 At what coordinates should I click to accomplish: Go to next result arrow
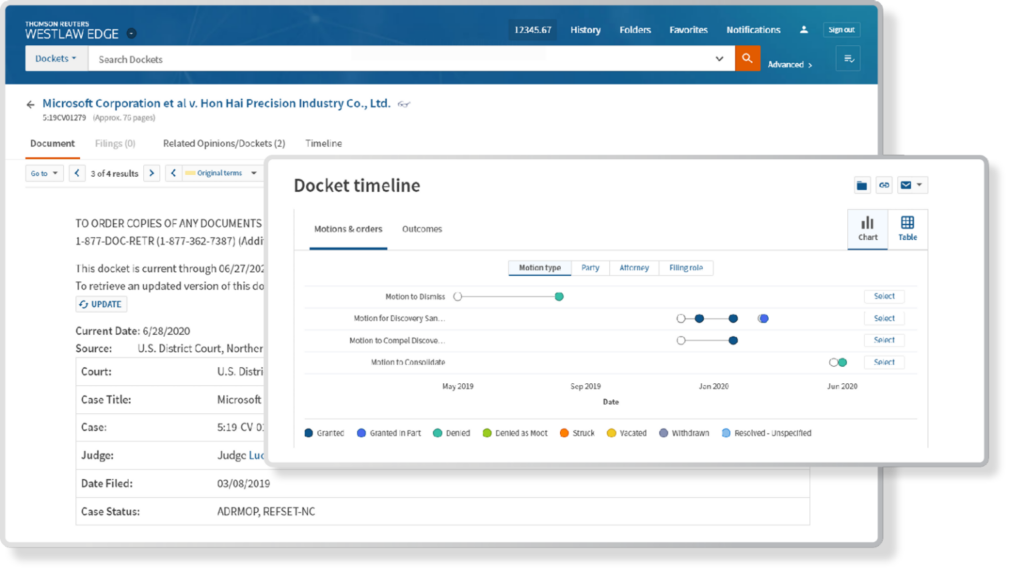pos(152,173)
